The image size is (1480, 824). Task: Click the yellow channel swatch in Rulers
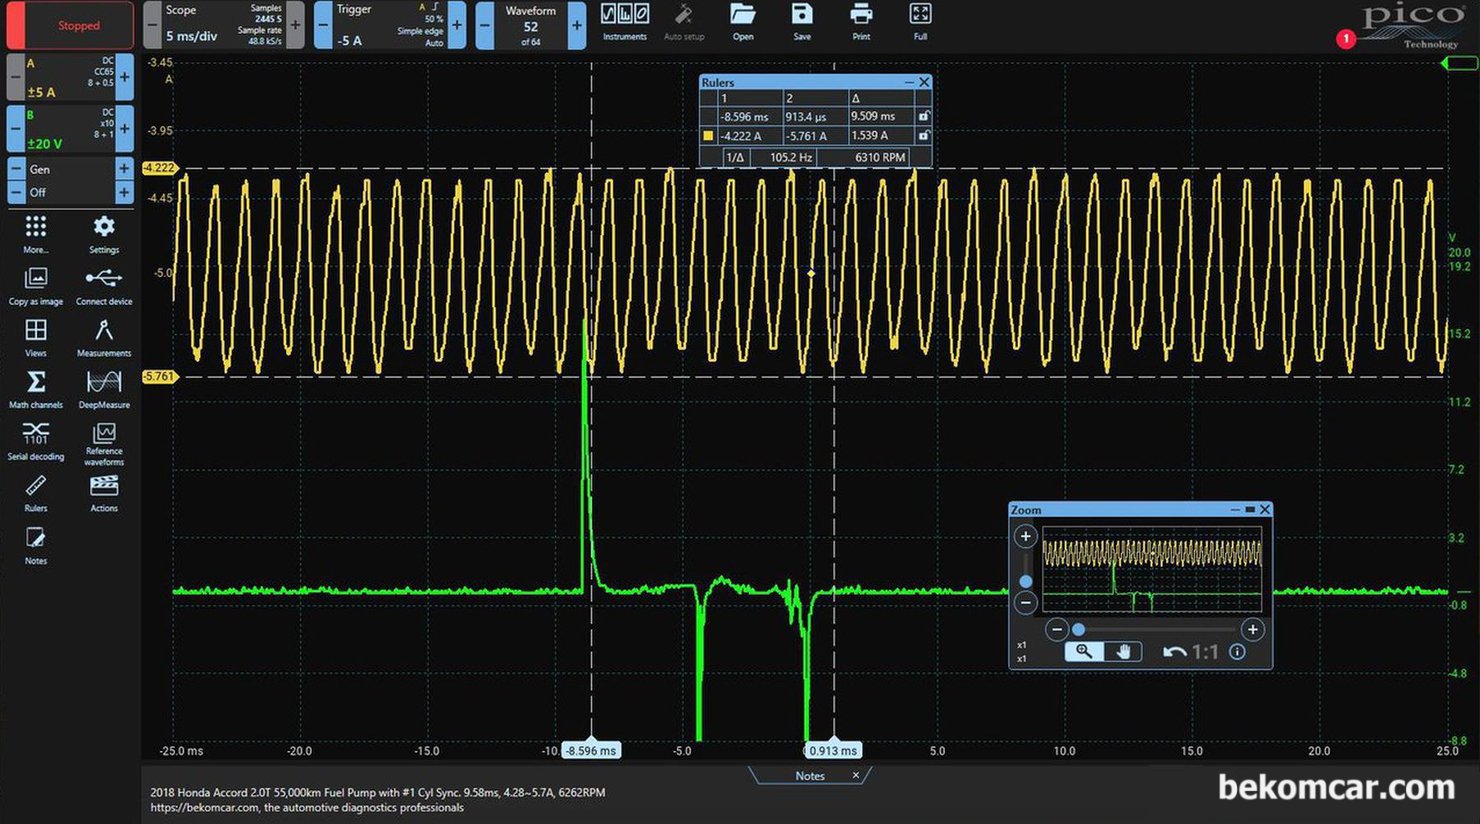(708, 136)
